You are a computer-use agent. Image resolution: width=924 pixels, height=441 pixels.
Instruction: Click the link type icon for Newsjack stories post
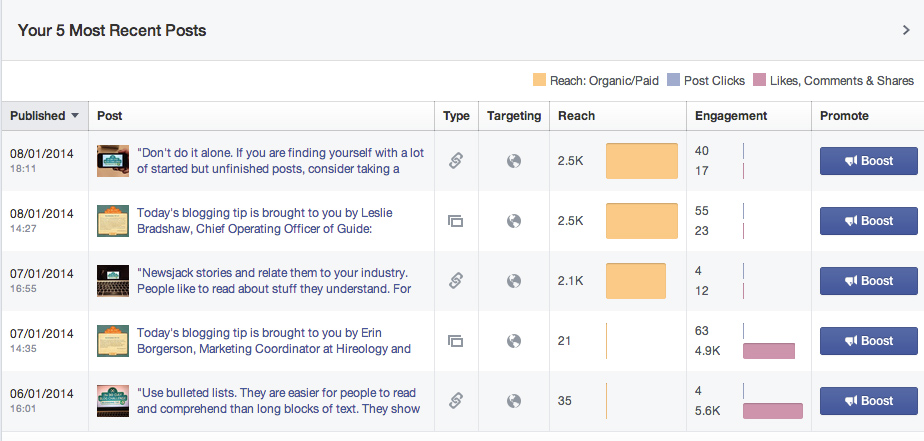point(456,281)
